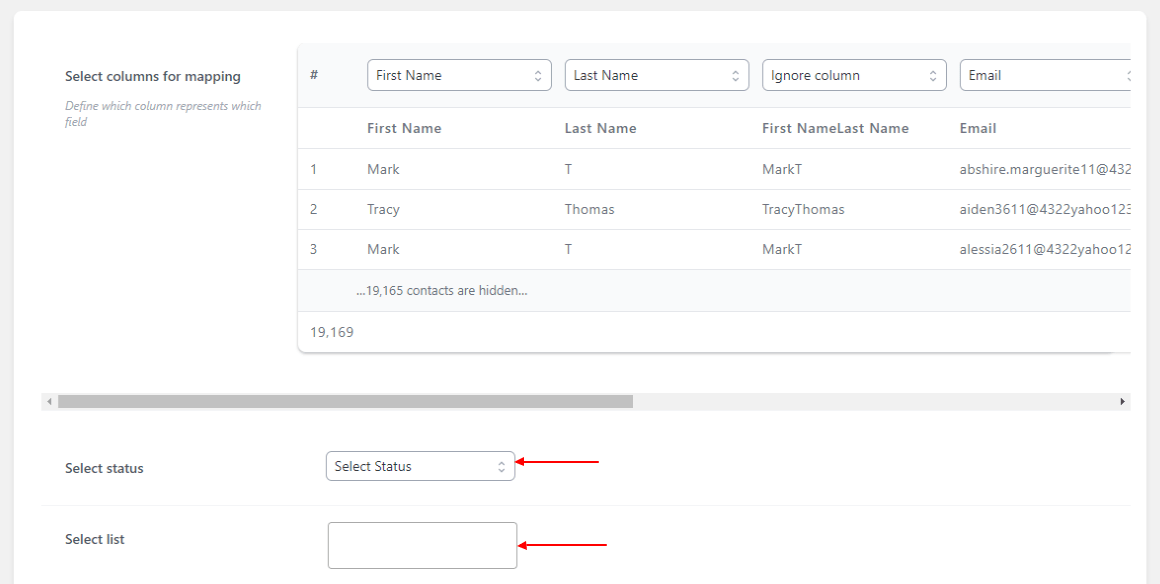
Task: Click the chevron arrows in Select Status dropdown
Action: pos(502,467)
